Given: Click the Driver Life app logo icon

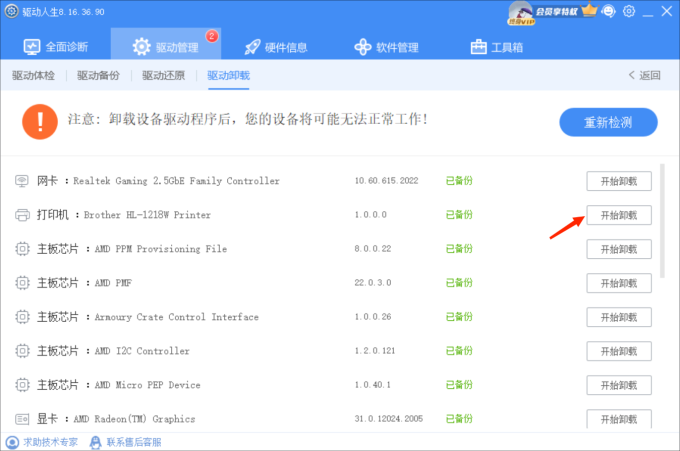Looking at the screenshot, I should 12,11.
